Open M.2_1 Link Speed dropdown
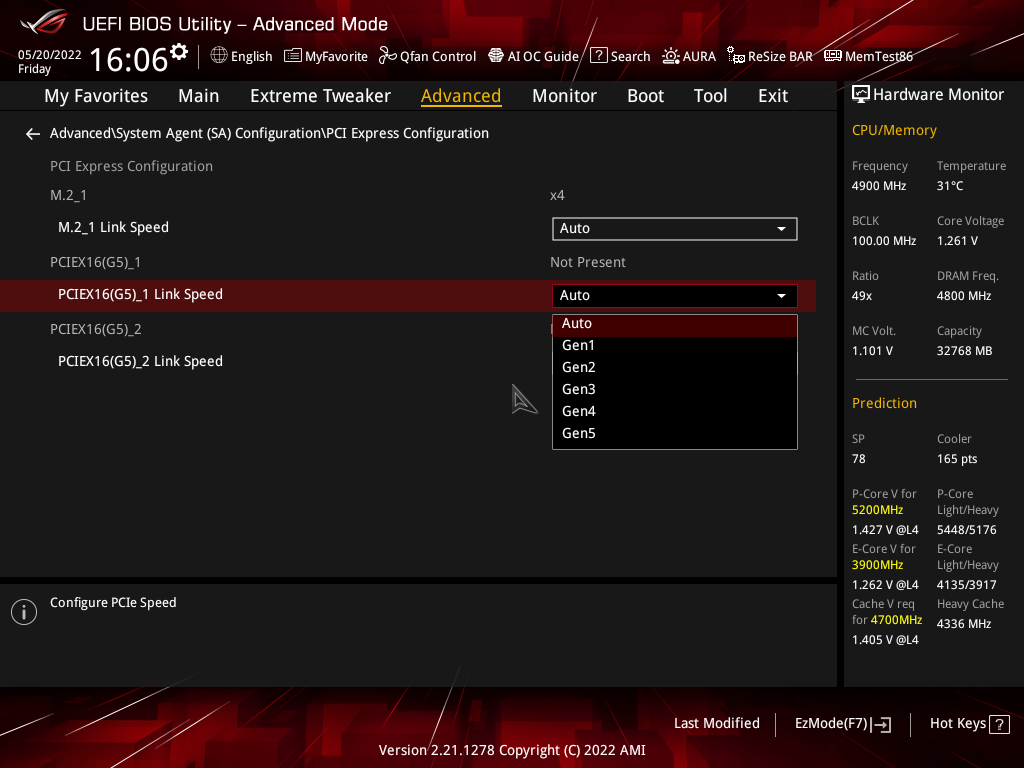Image resolution: width=1024 pixels, height=768 pixels. click(x=675, y=229)
